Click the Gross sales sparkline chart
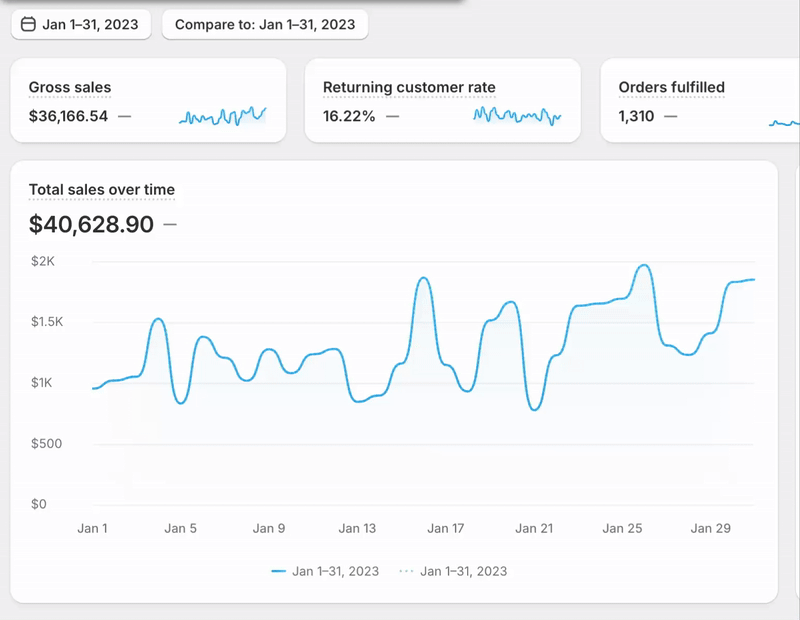Screen dimensions: 800x620 [222, 116]
